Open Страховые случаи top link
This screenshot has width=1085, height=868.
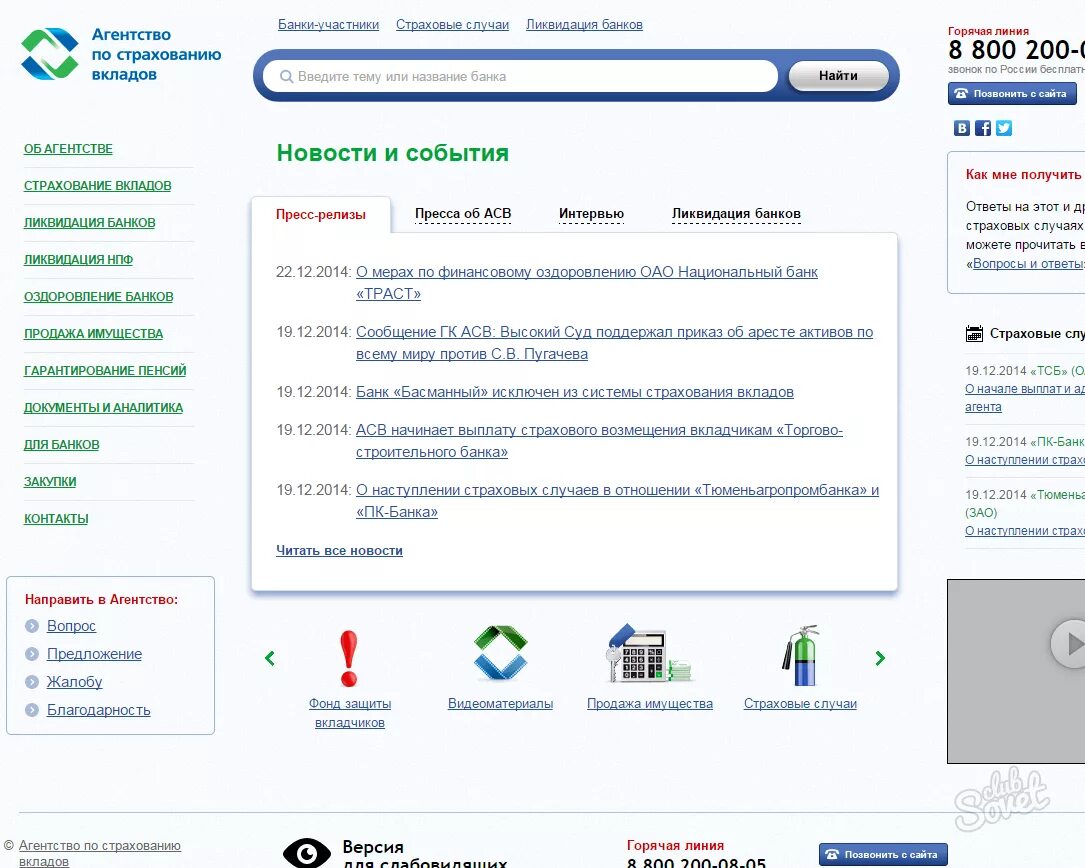click(453, 25)
